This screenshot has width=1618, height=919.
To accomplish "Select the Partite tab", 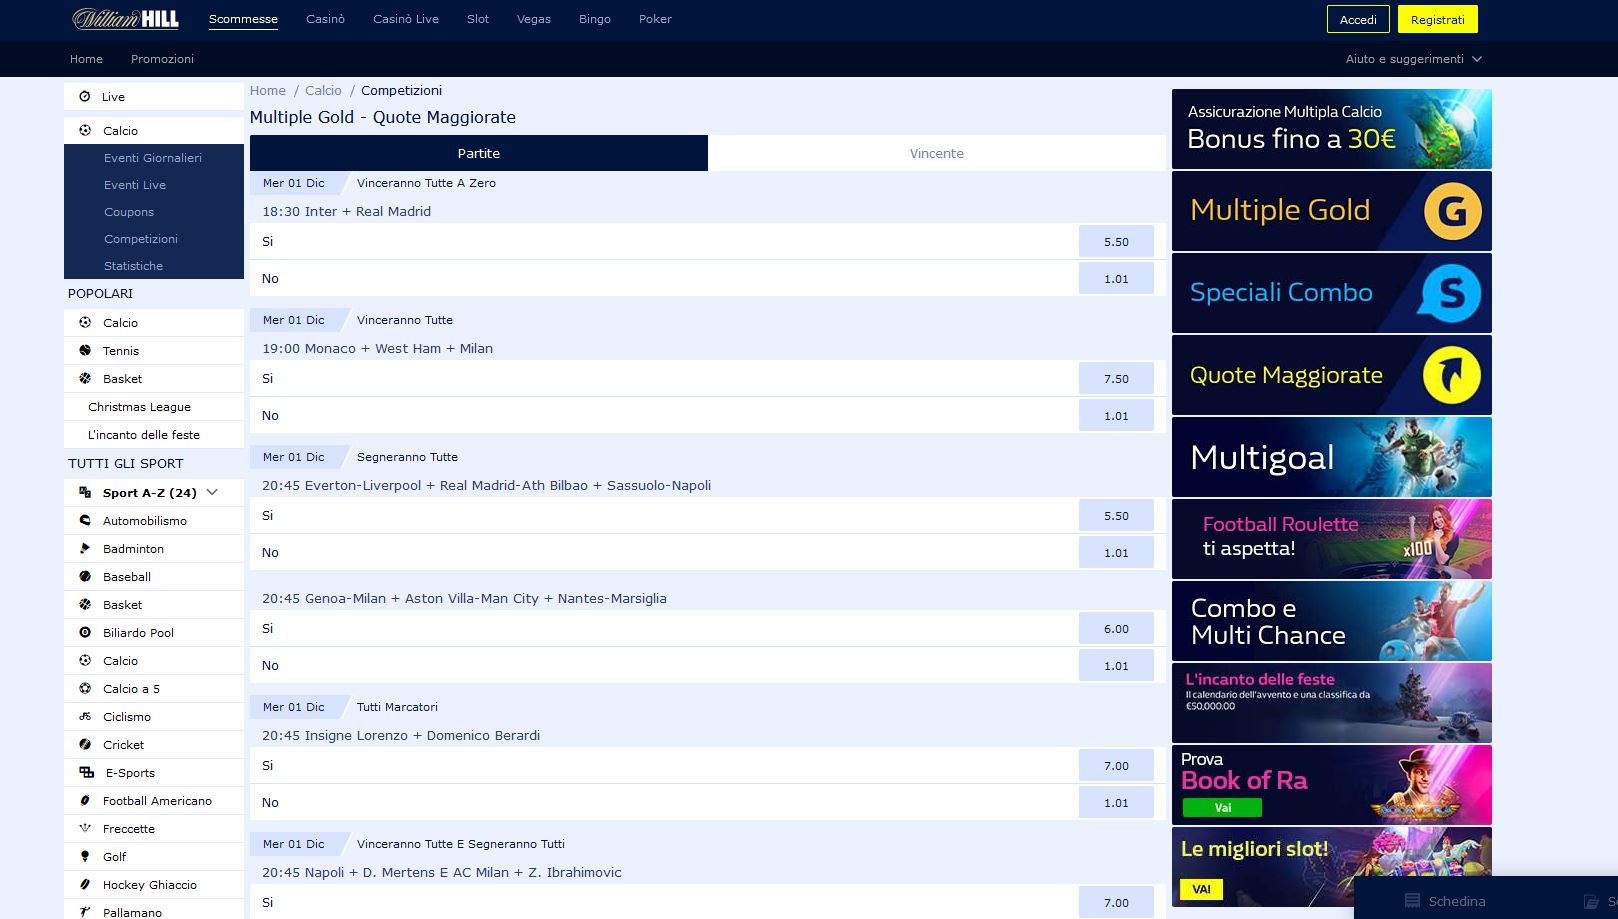I will [479, 153].
